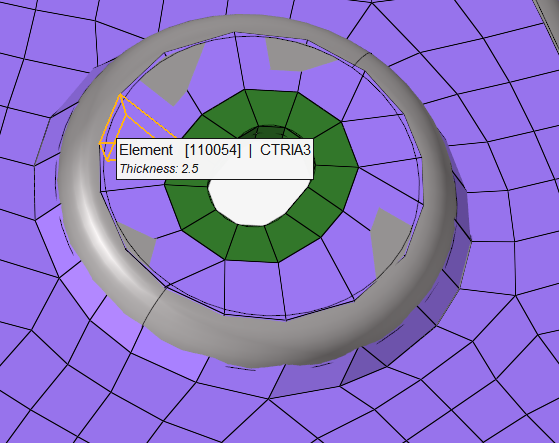
Task: Click the gray patch inside ring's lower-left
Action: pyautogui.click(x=139, y=242)
